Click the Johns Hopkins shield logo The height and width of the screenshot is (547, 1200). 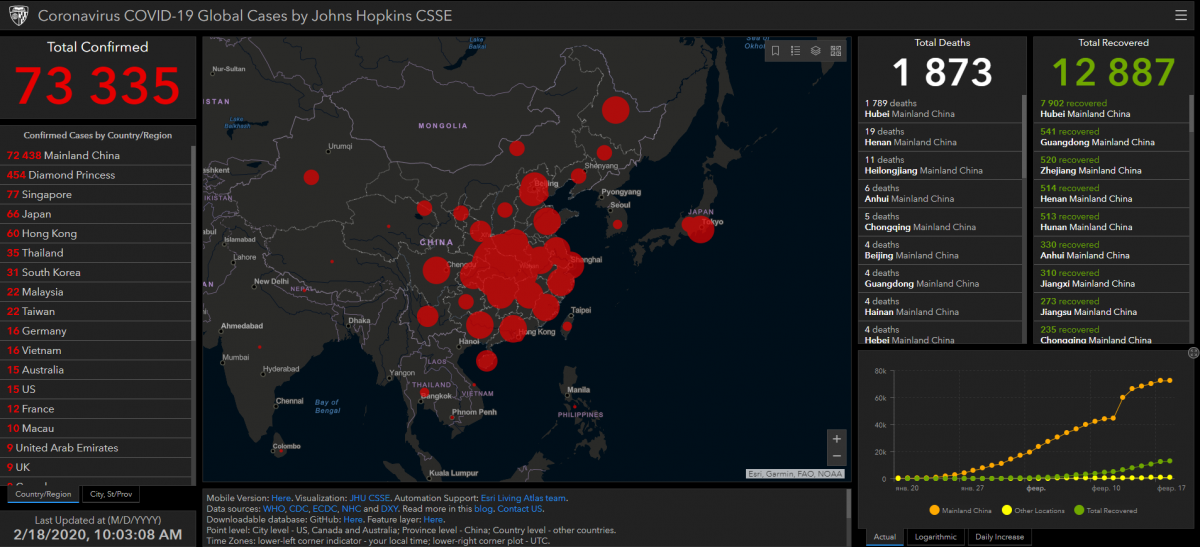click(x=19, y=16)
